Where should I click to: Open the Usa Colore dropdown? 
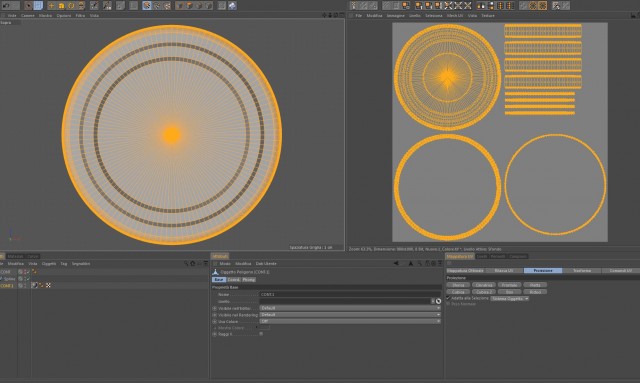(x=350, y=321)
